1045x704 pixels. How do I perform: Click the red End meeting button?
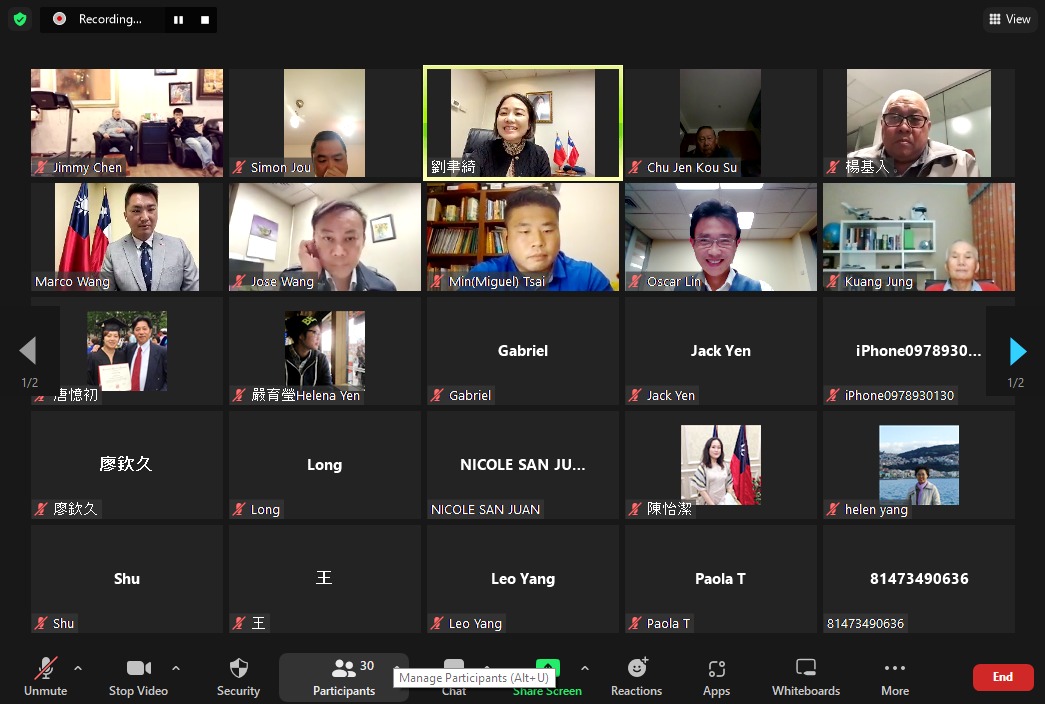[x=1002, y=677]
